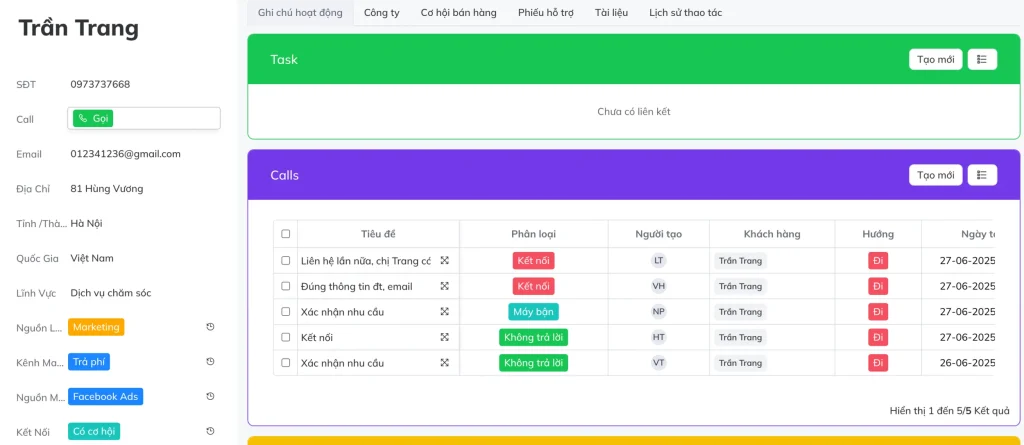1024x445 pixels.
Task: View history icon beside Facebook Ads
Action: [x=210, y=397]
